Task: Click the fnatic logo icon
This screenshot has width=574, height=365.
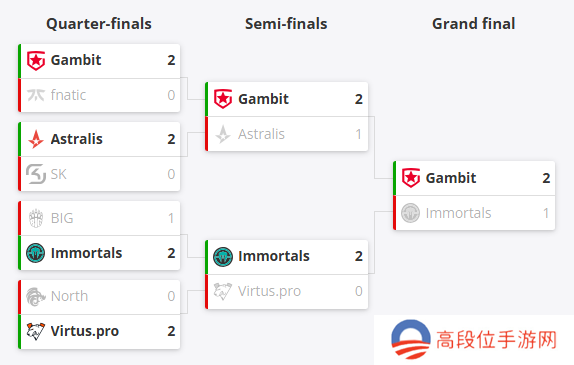Action: pyautogui.click(x=36, y=95)
